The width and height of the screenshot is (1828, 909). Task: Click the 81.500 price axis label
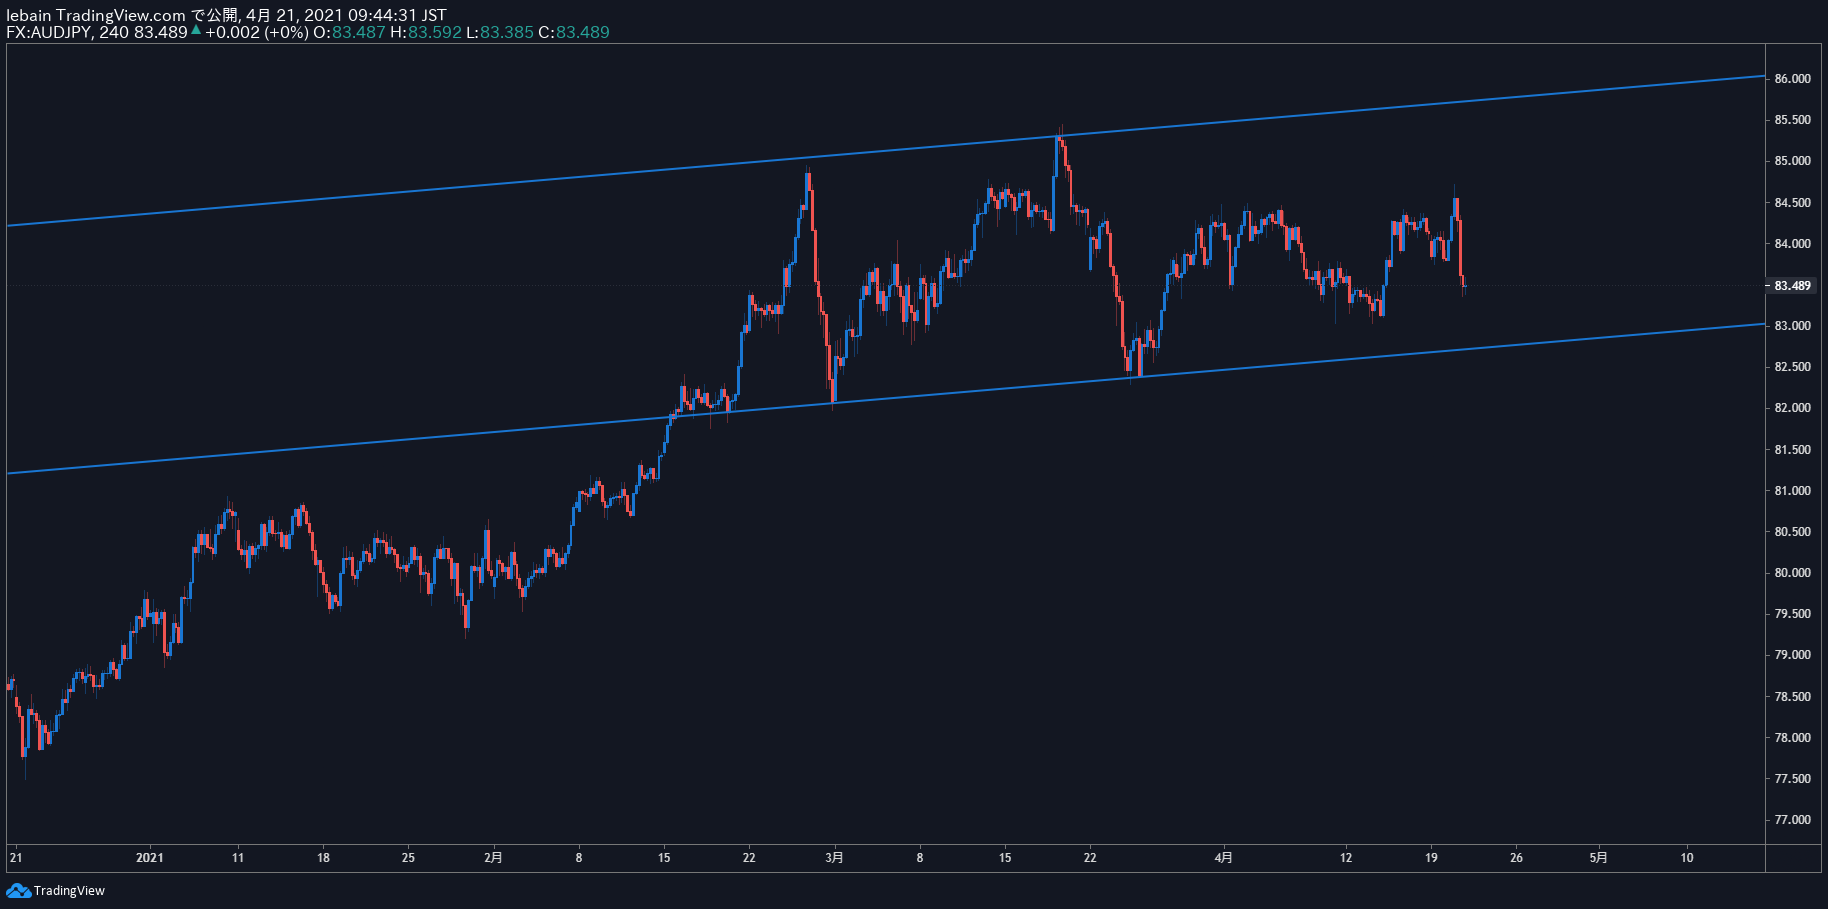click(1792, 449)
